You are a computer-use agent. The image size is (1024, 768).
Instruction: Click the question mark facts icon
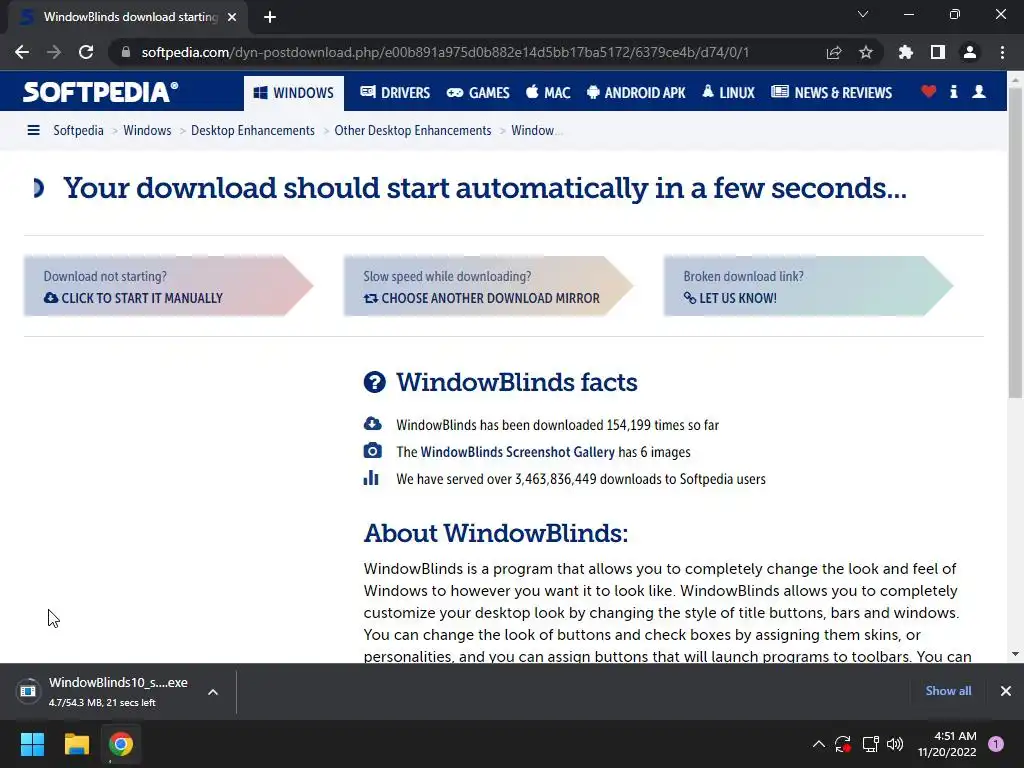[375, 382]
